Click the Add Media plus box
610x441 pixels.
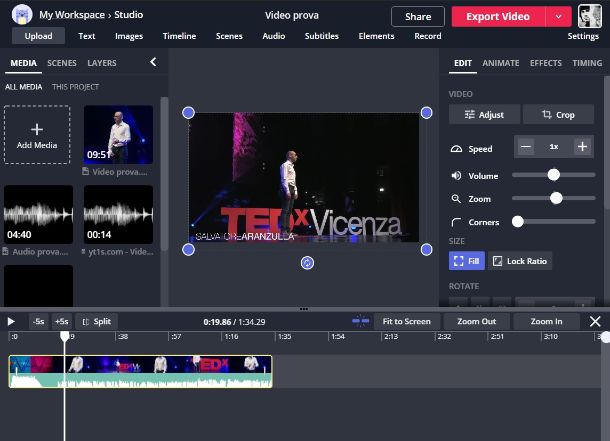(37, 135)
